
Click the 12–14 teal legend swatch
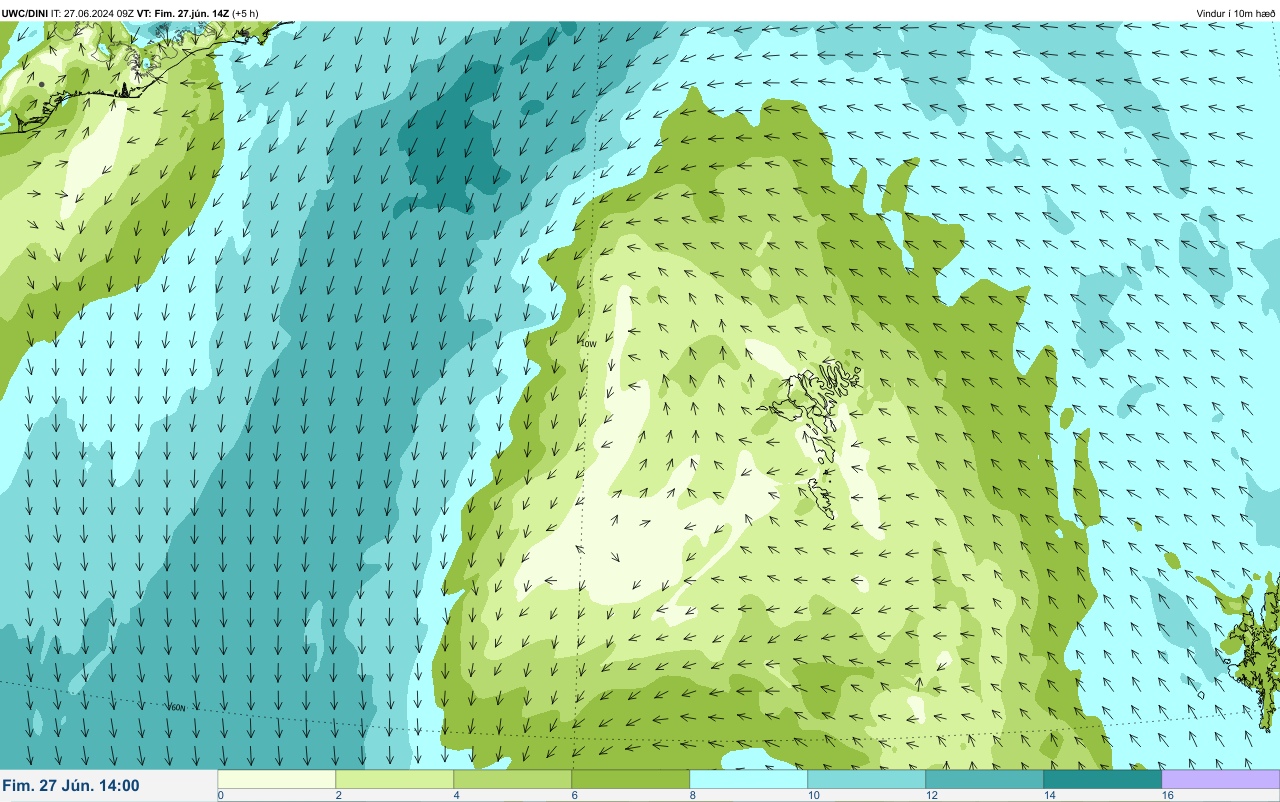(x=985, y=779)
